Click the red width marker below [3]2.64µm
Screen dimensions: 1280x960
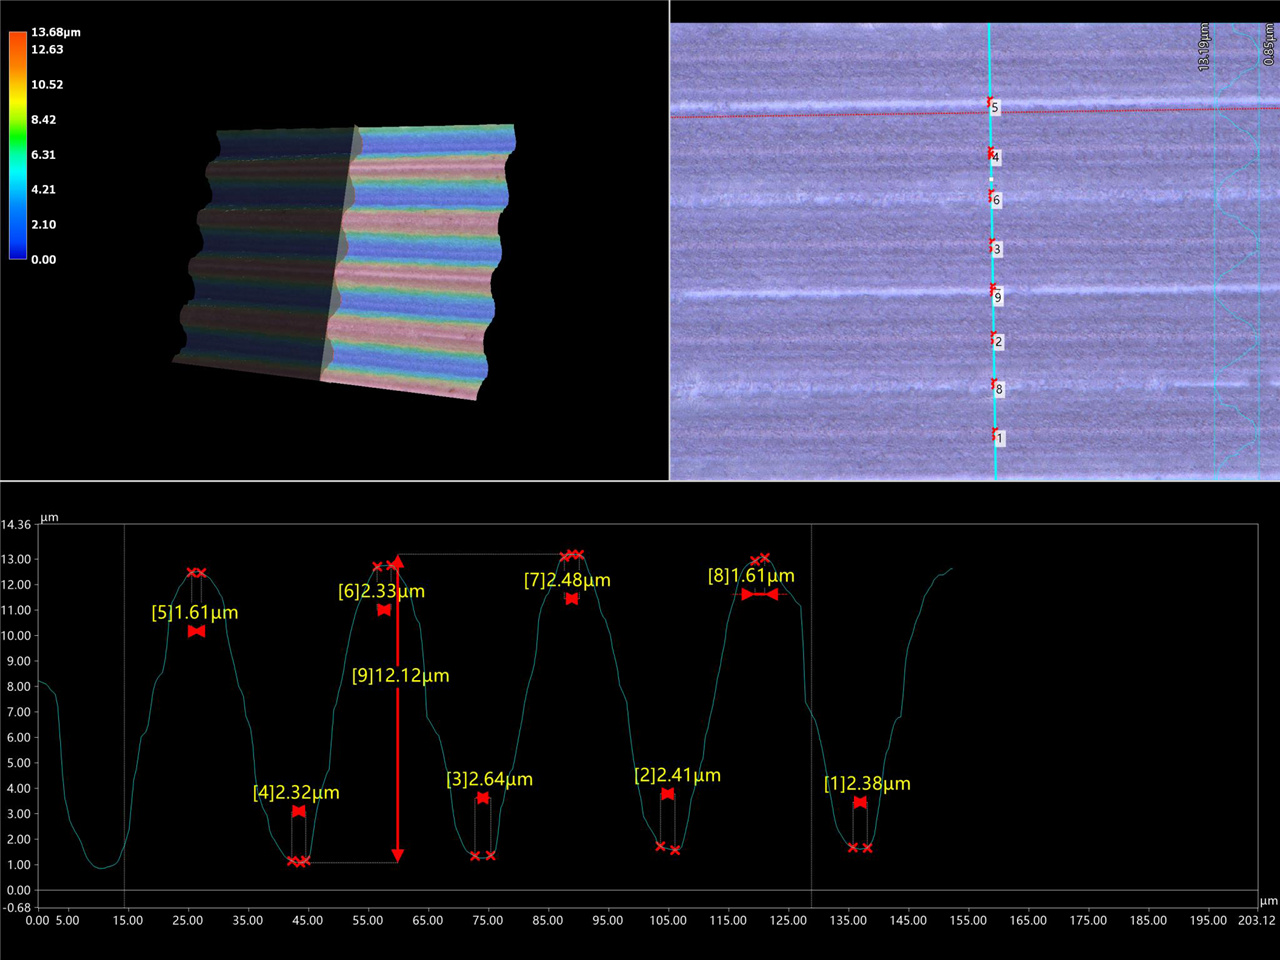pyautogui.click(x=483, y=798)
